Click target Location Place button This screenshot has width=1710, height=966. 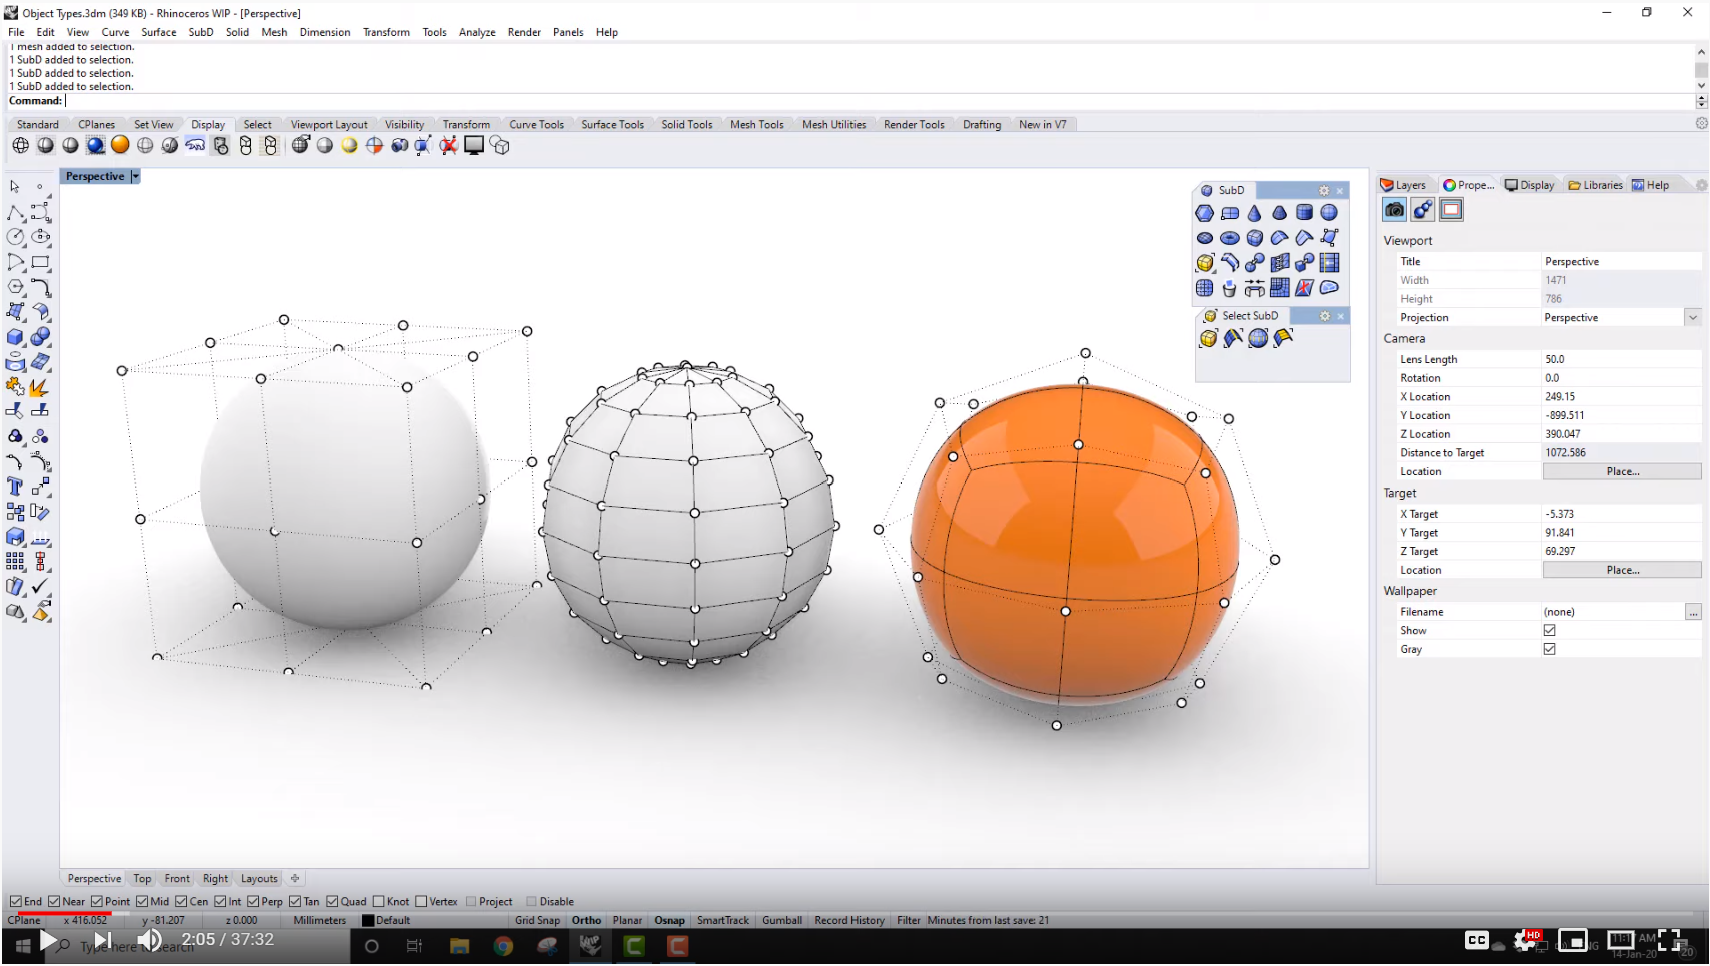(1622, 570)
